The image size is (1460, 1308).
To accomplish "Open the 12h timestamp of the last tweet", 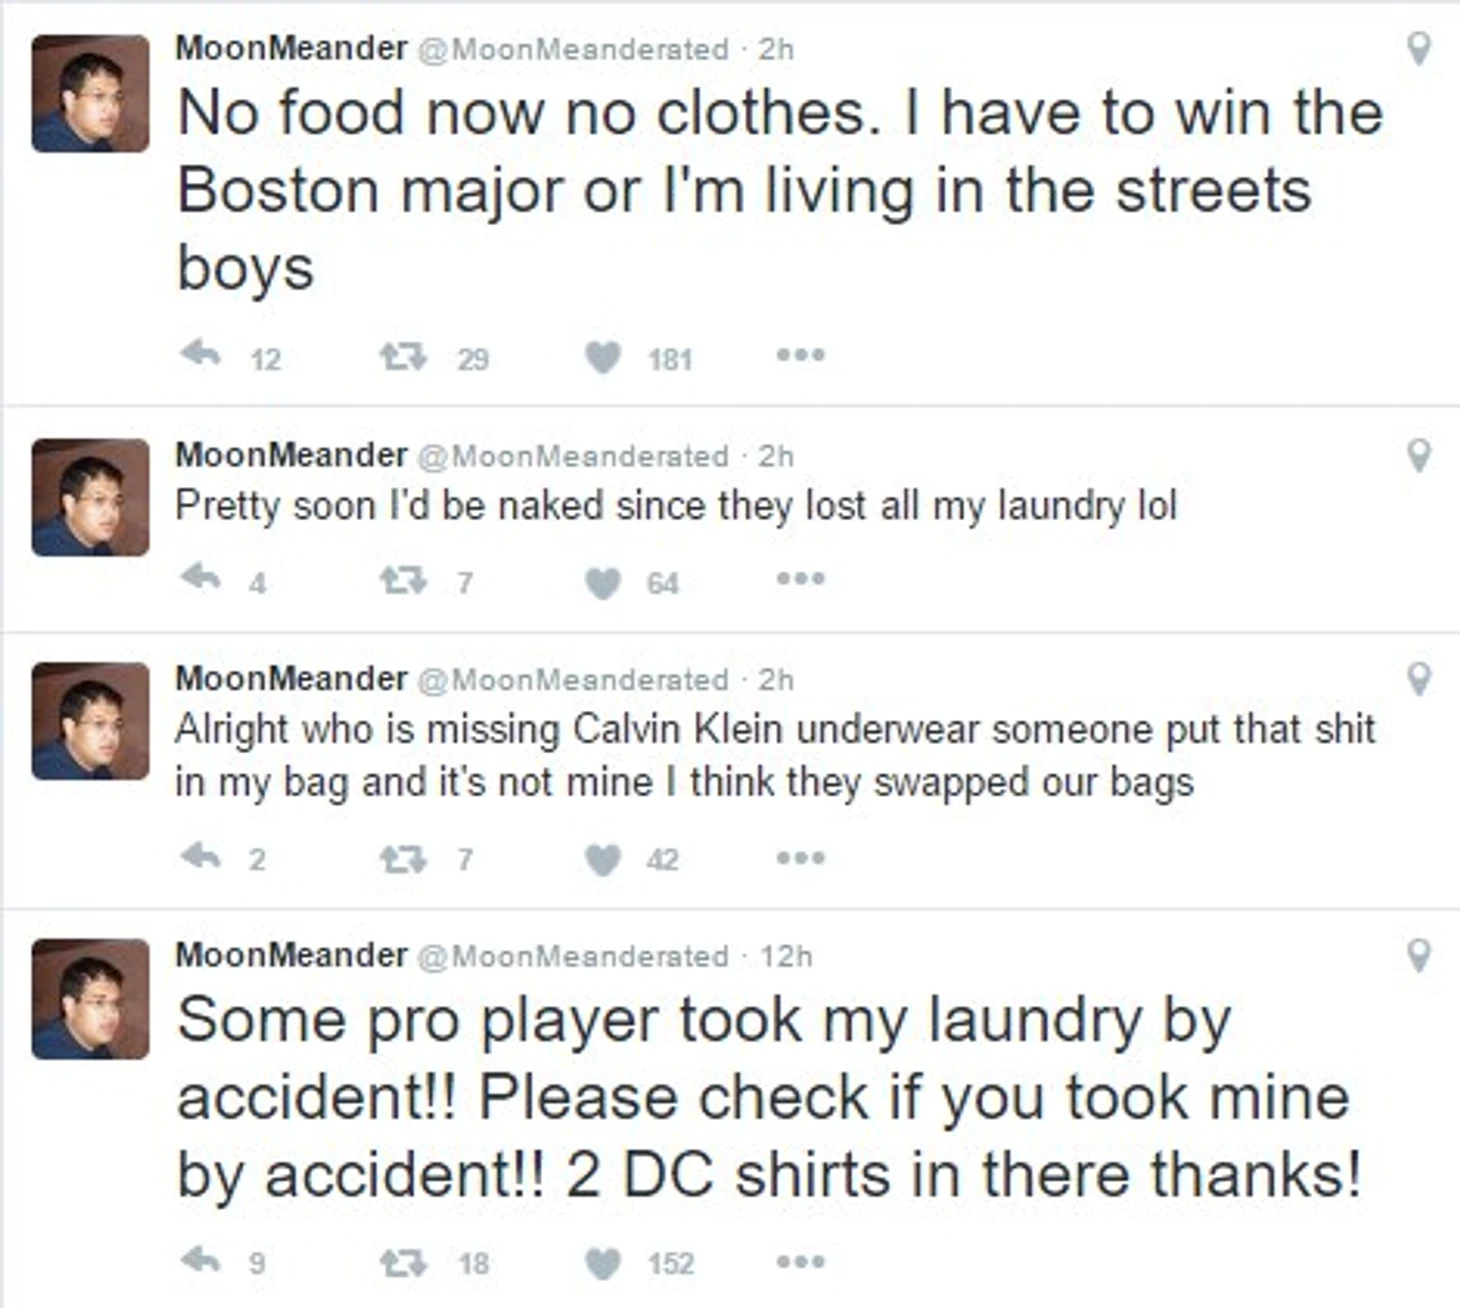I will (786, 956).
